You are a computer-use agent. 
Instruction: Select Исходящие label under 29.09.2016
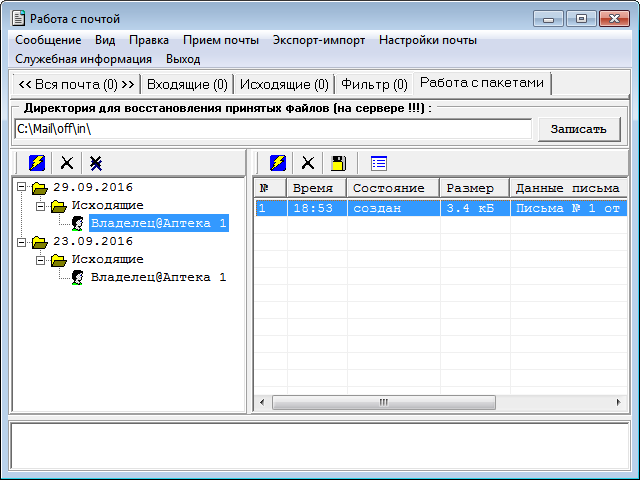tap(108, 205)
